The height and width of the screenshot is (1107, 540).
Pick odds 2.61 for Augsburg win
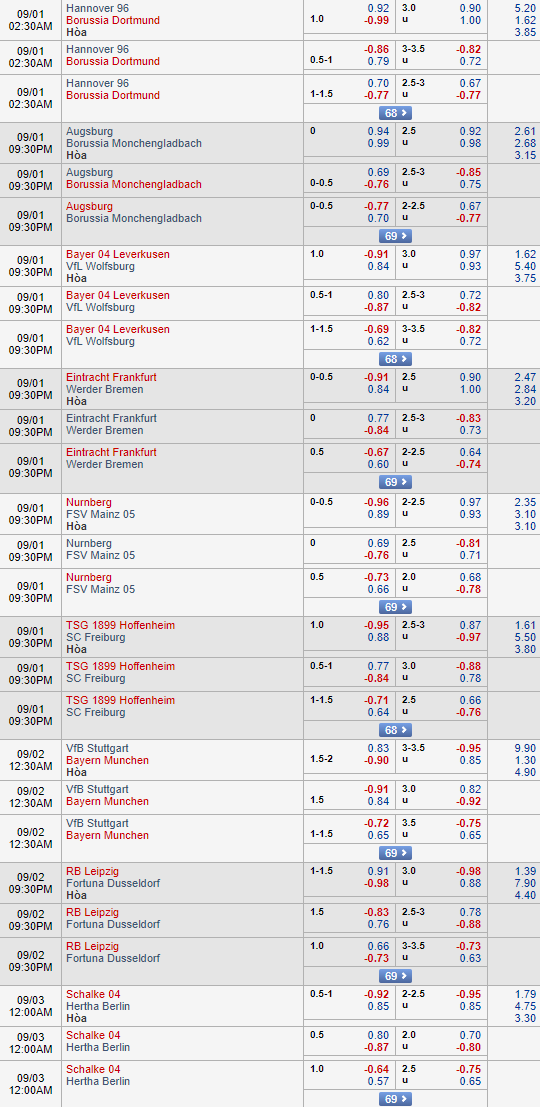526,131
